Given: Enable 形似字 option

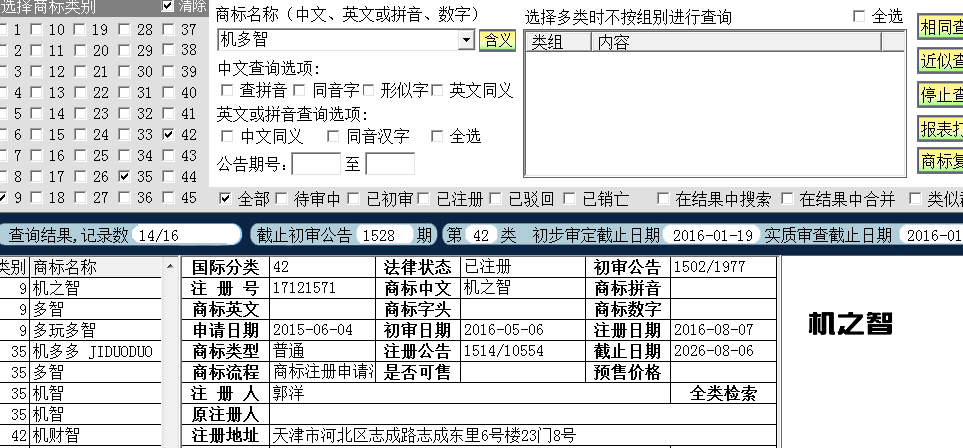Looking at the screenshot, I should pyautogui.click(x=368, y=90).
